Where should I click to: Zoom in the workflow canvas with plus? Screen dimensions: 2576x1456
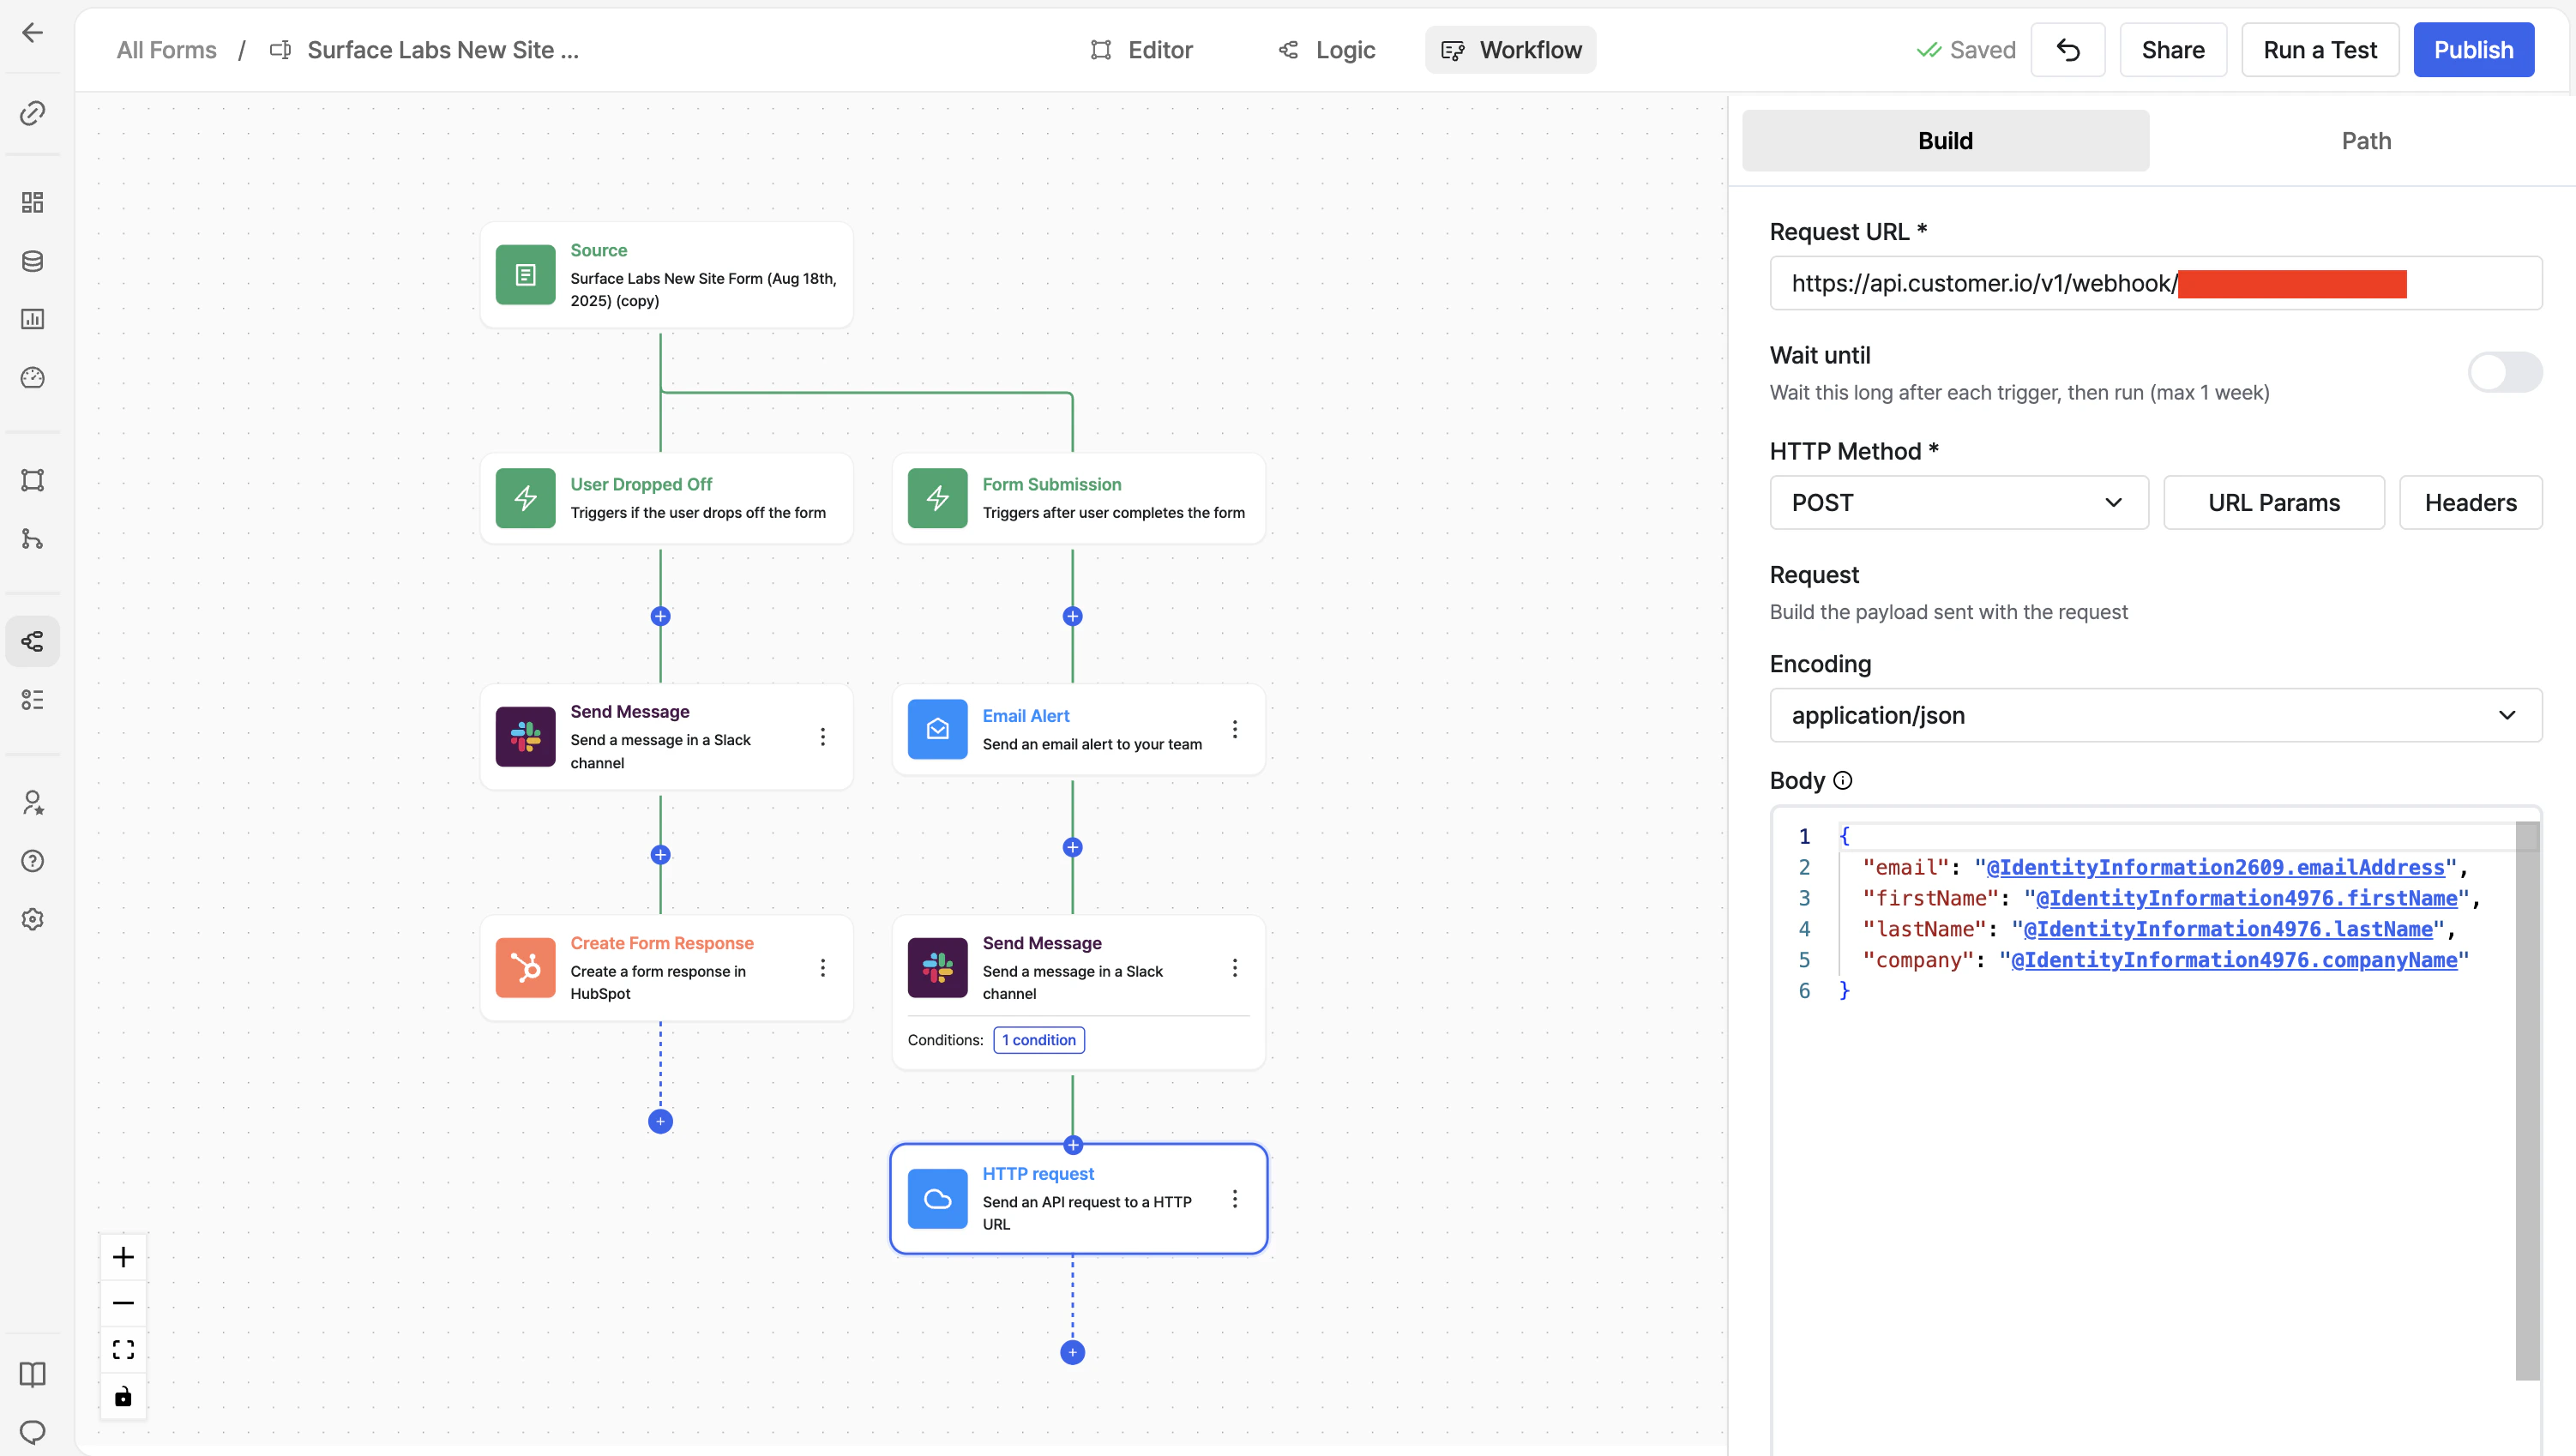(123, 1257)
